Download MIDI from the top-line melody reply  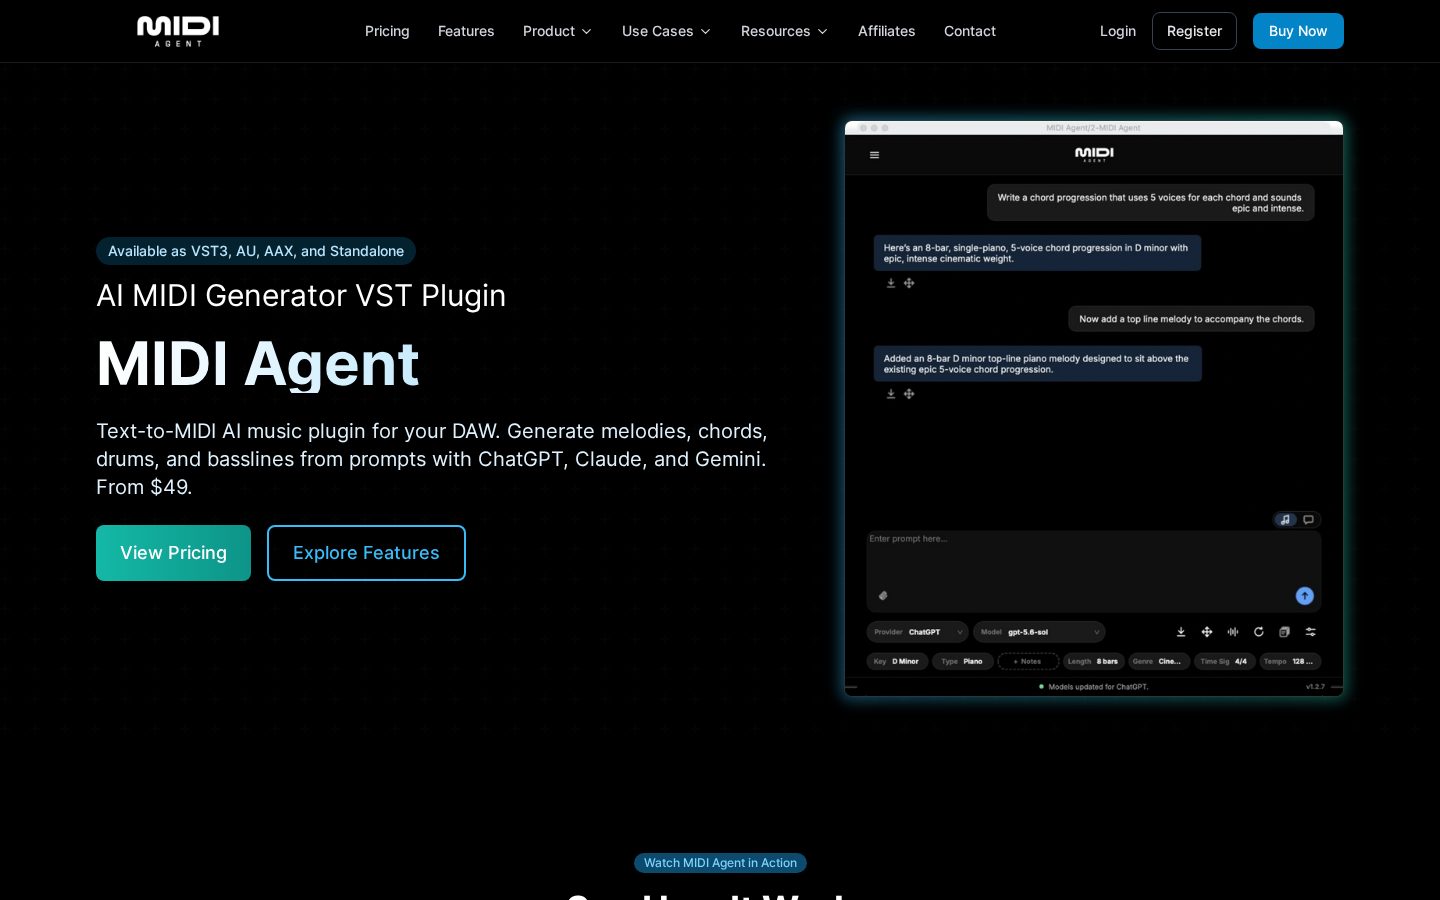(x=891, y=394)
